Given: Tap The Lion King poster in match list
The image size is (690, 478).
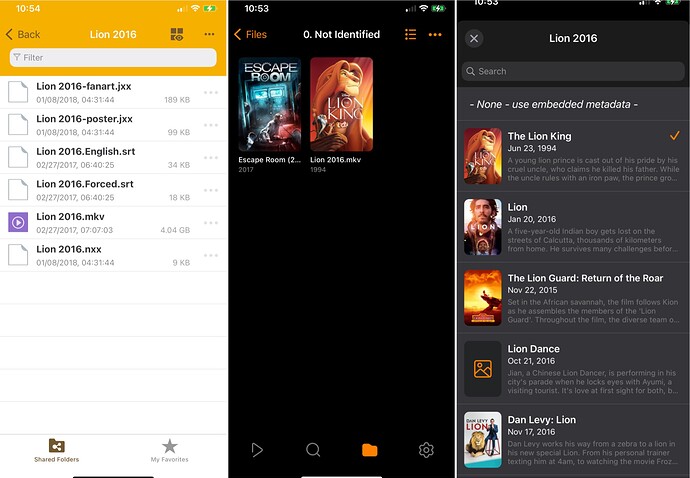Looking at the screenshot, I should [x=483, y=156].
